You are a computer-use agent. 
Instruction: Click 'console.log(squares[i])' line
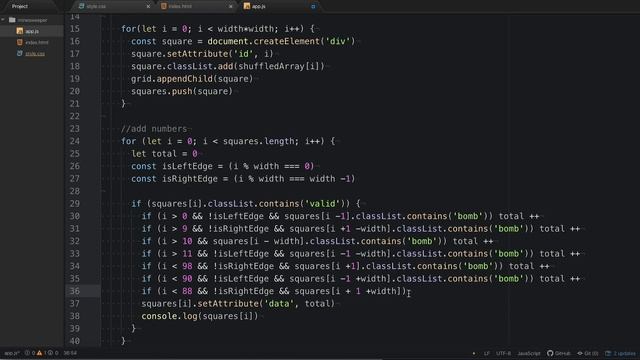point(200,316)
